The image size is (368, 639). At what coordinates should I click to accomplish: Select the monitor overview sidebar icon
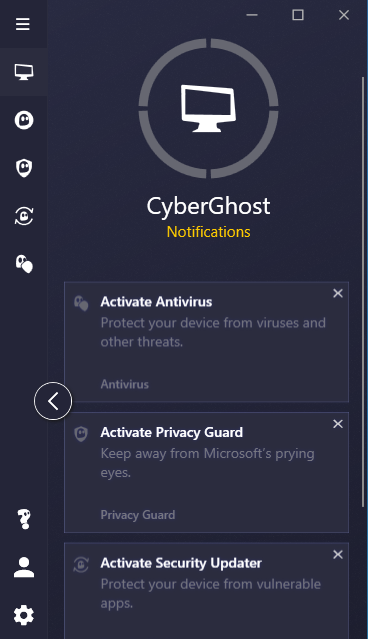point(24,72)
